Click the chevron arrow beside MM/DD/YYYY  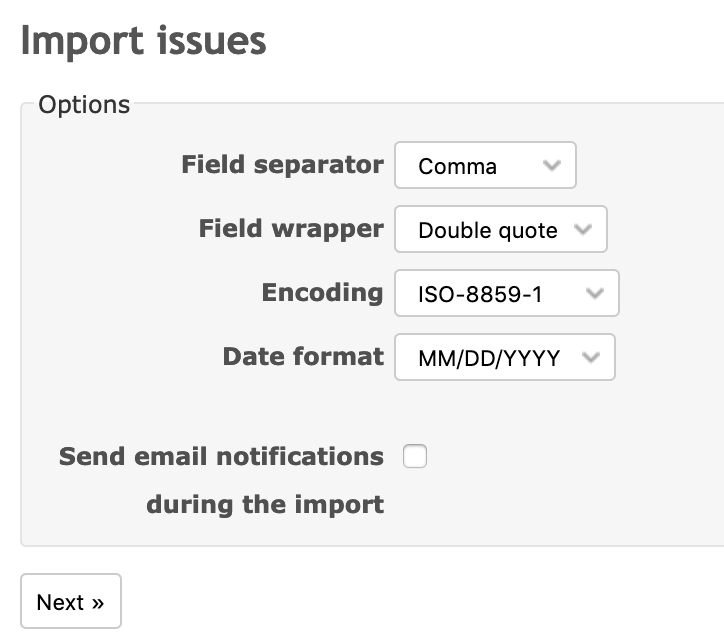click(x=590, y=358)
